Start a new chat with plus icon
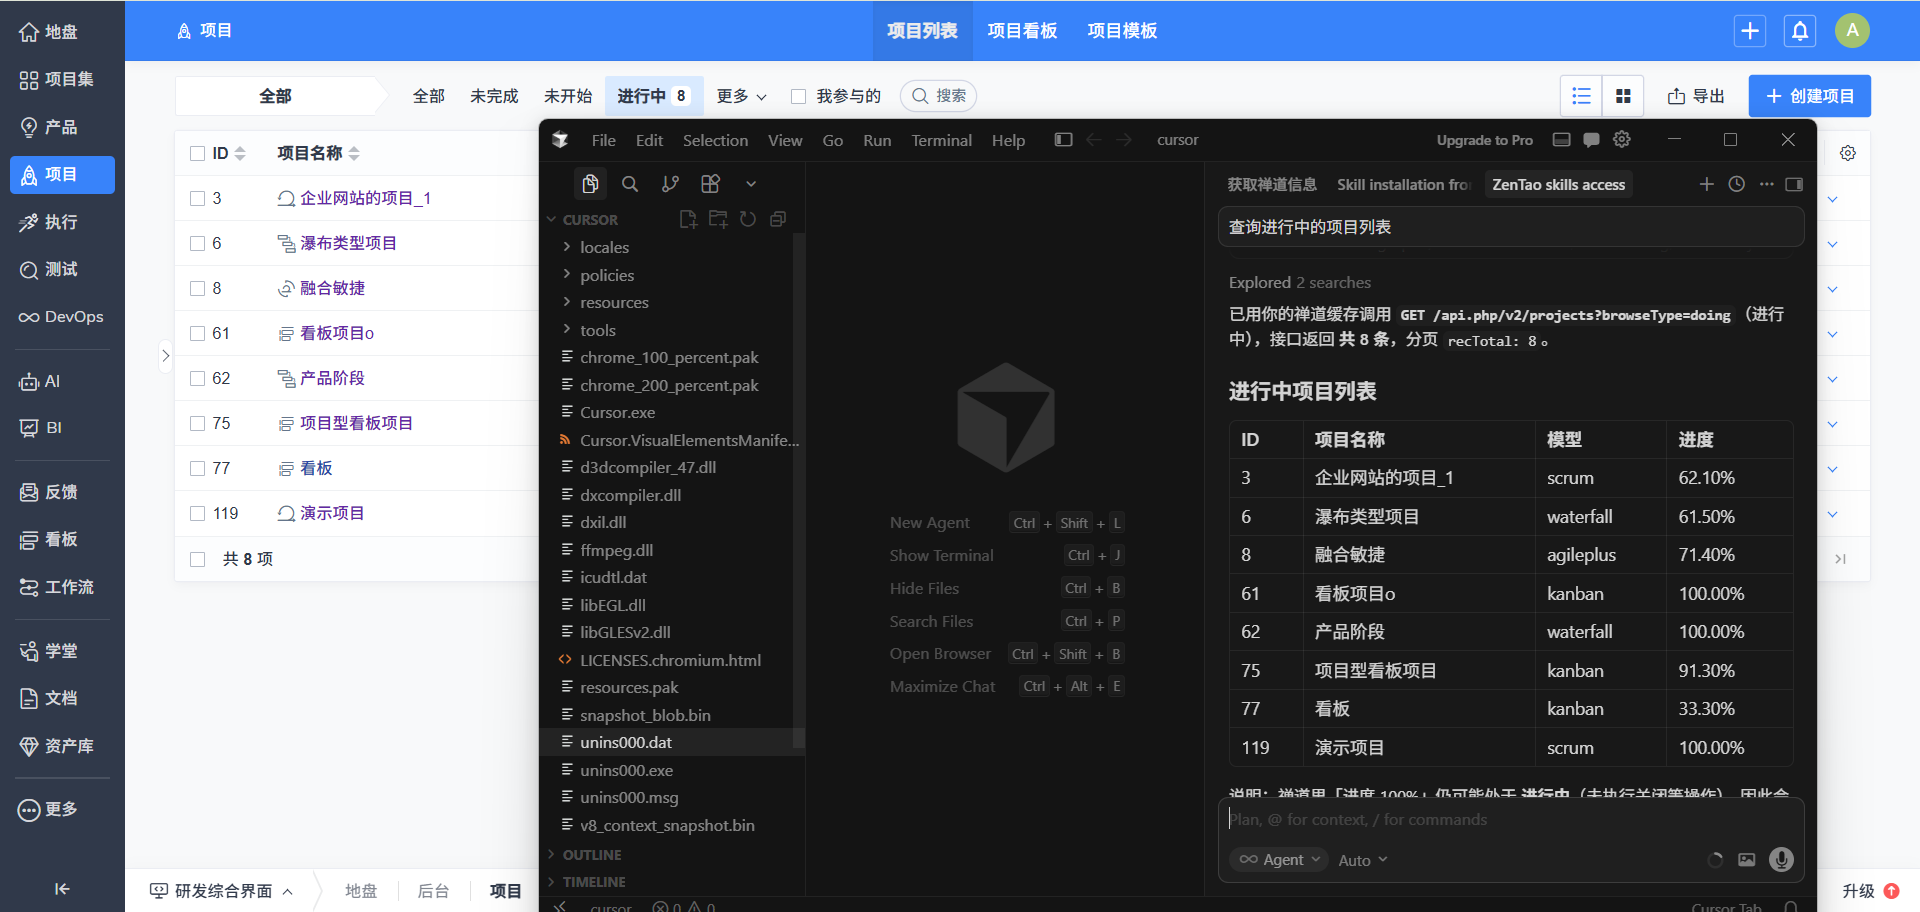The image size is (1920, 912). pyautogui.click(x=1707, y=184)
